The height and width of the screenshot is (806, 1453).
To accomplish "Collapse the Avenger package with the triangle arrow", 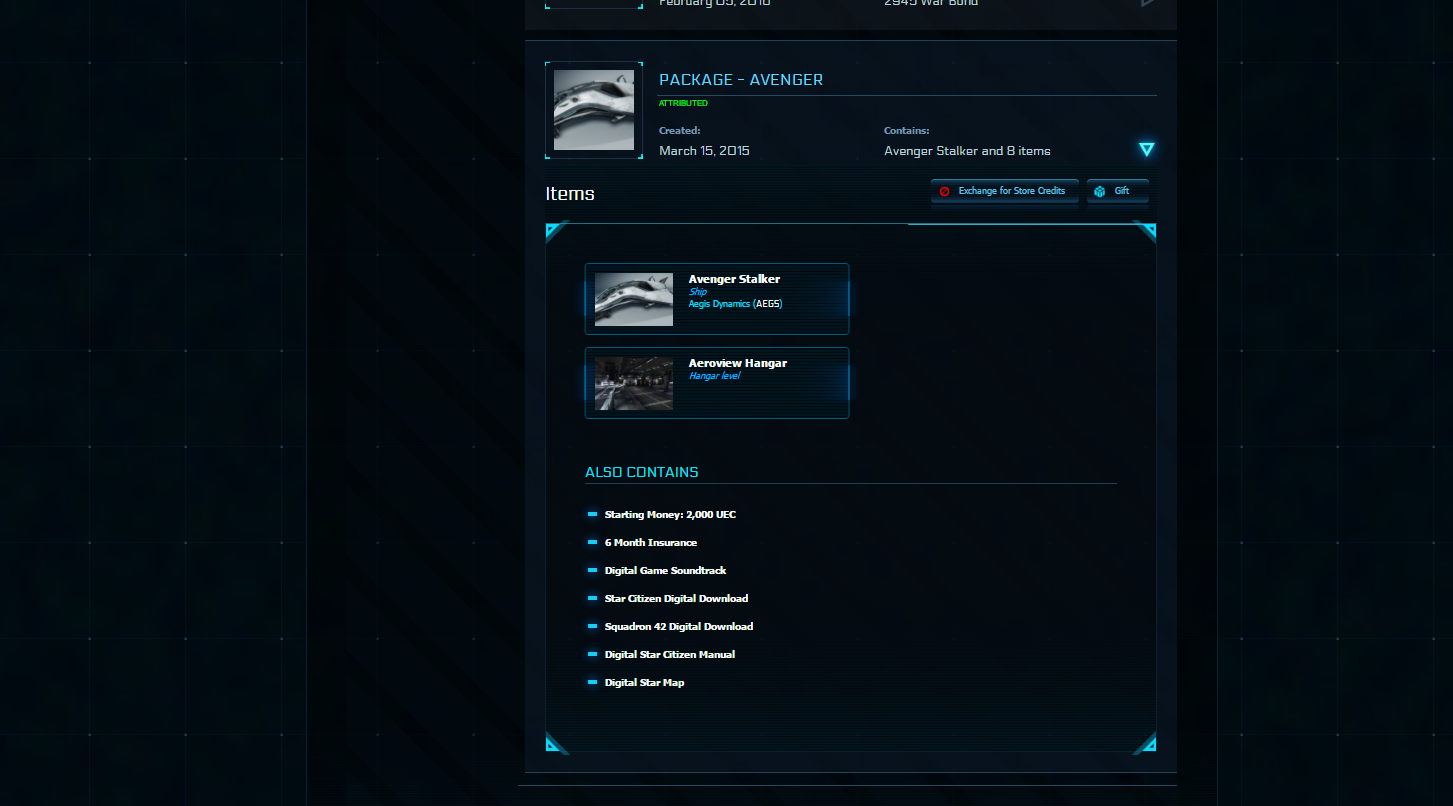I will click(1146, 149).
